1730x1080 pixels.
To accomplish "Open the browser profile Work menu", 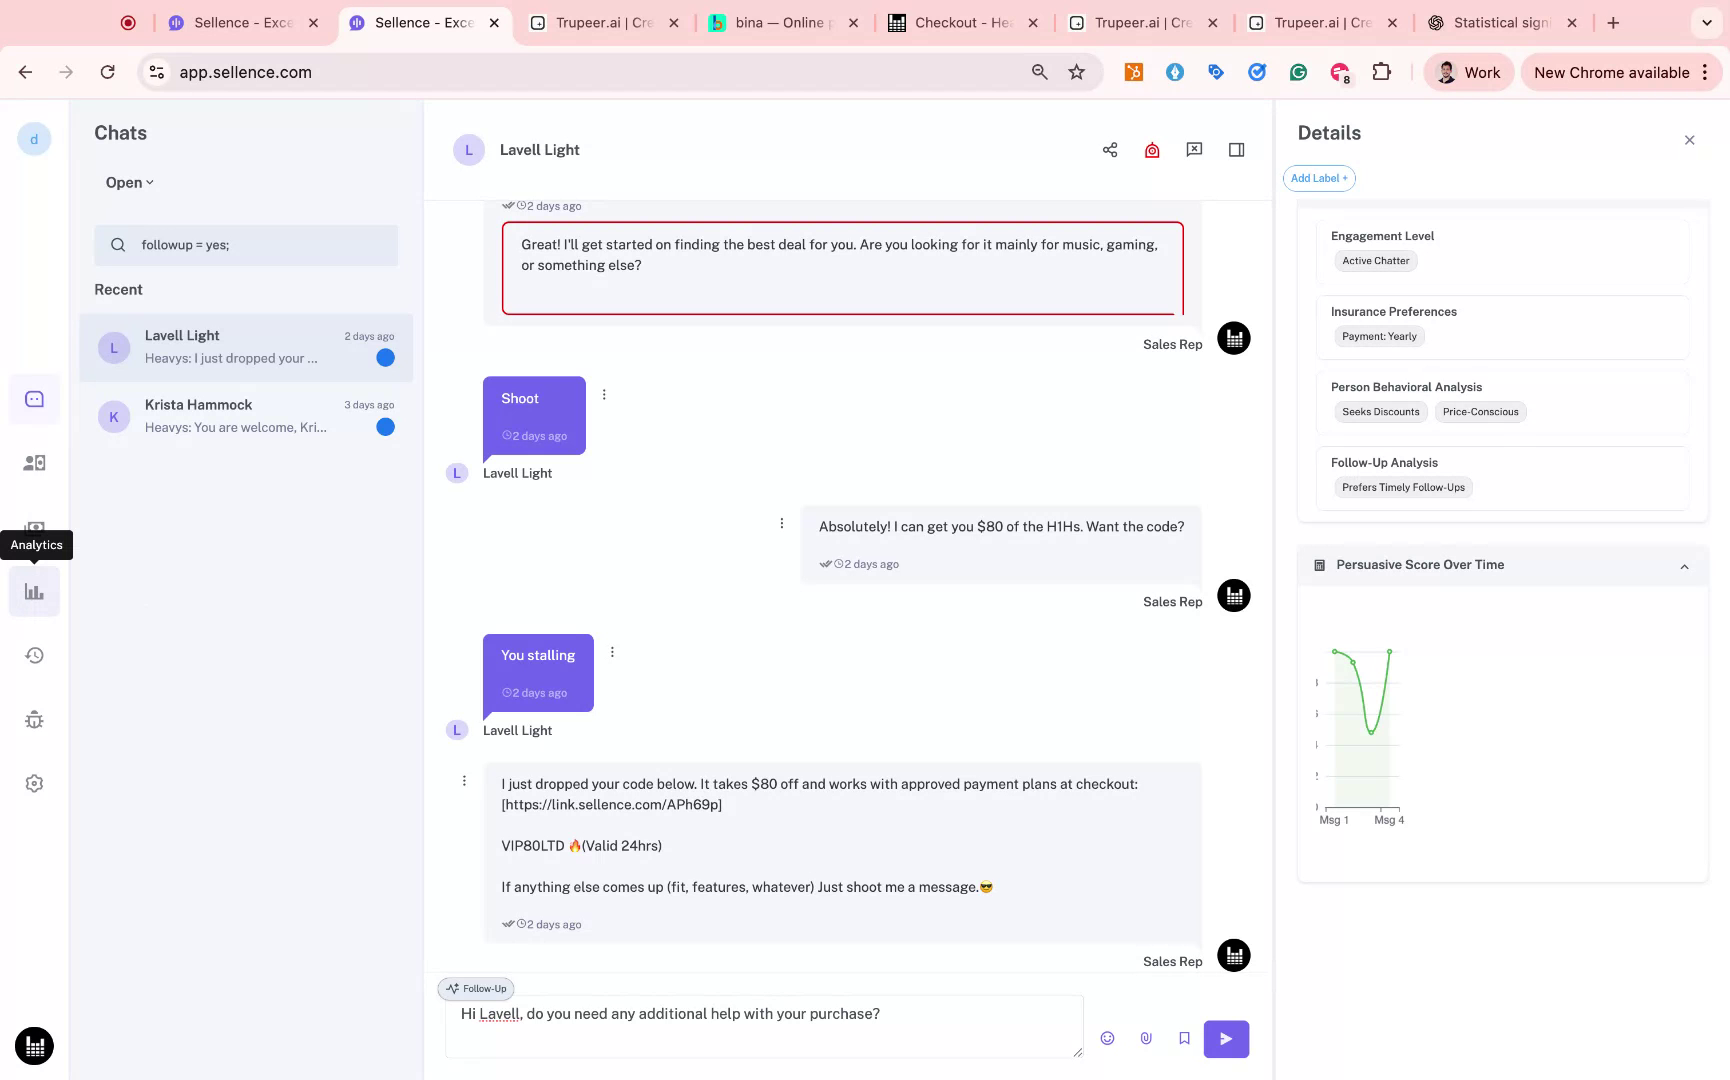I will coord(1468,72).
